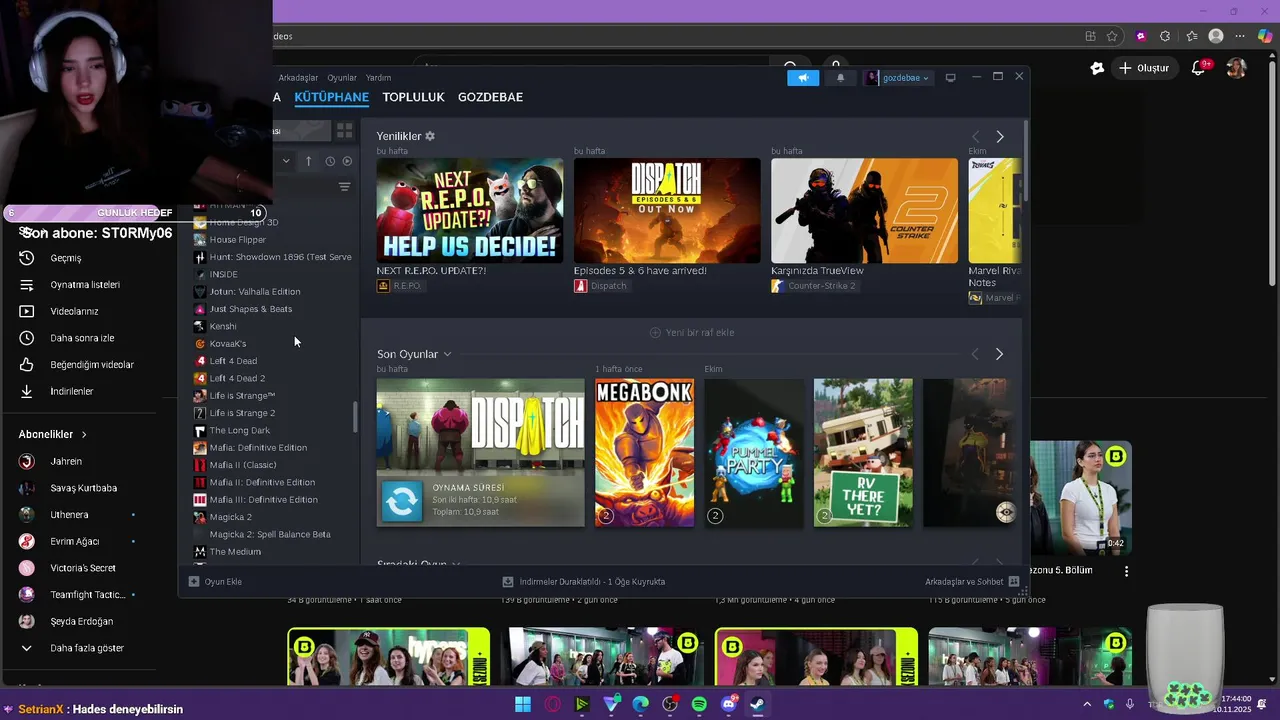The width and height of the screenshot is (1280, 720).
Task: Click the R.E.P.O. game logo under news card
Action: 383,286
